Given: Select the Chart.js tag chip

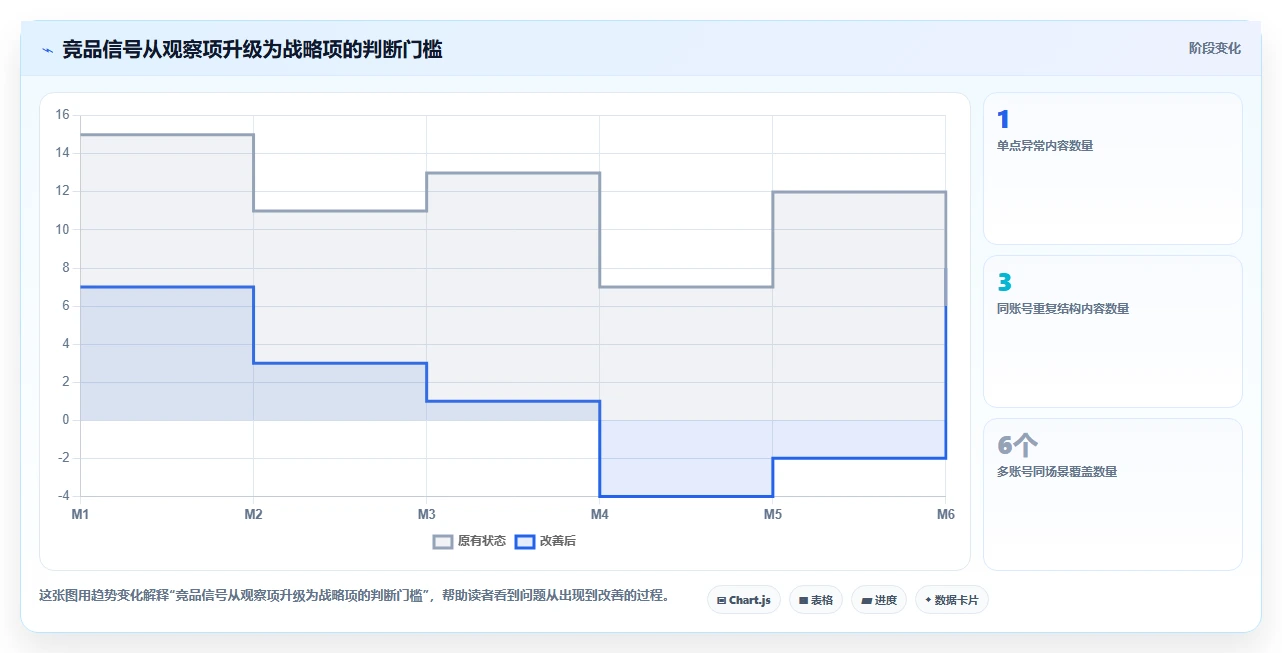Looking at the screenshot, I should click(744, 600).
